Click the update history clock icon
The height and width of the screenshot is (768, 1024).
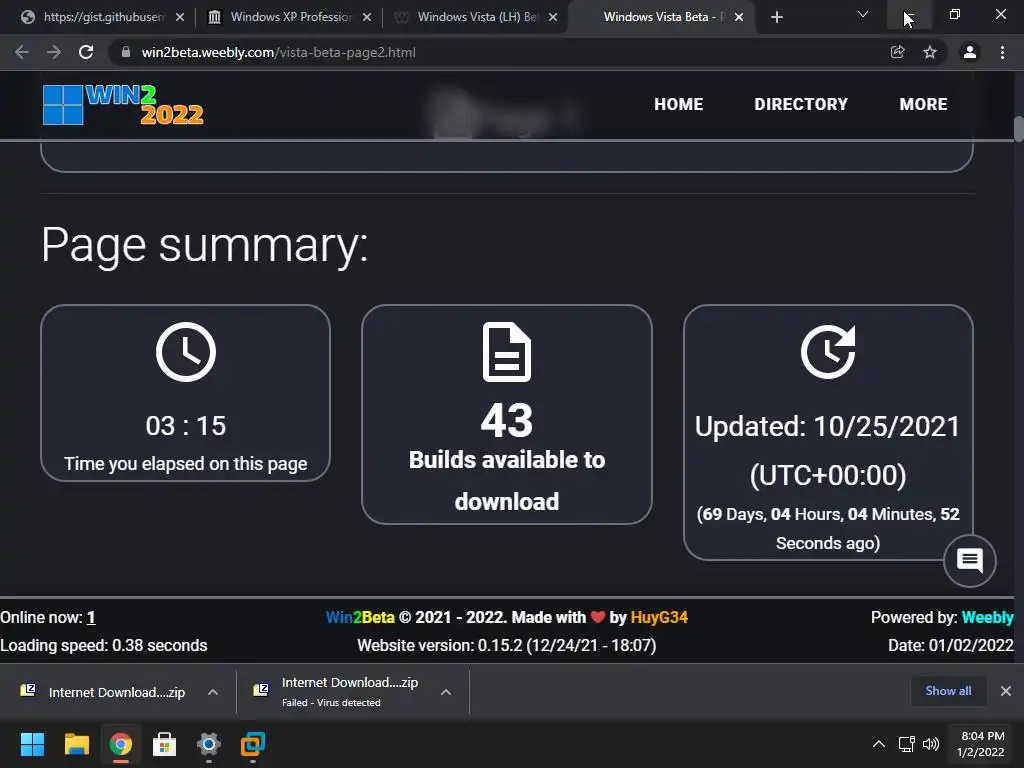(x=828, y=351)
